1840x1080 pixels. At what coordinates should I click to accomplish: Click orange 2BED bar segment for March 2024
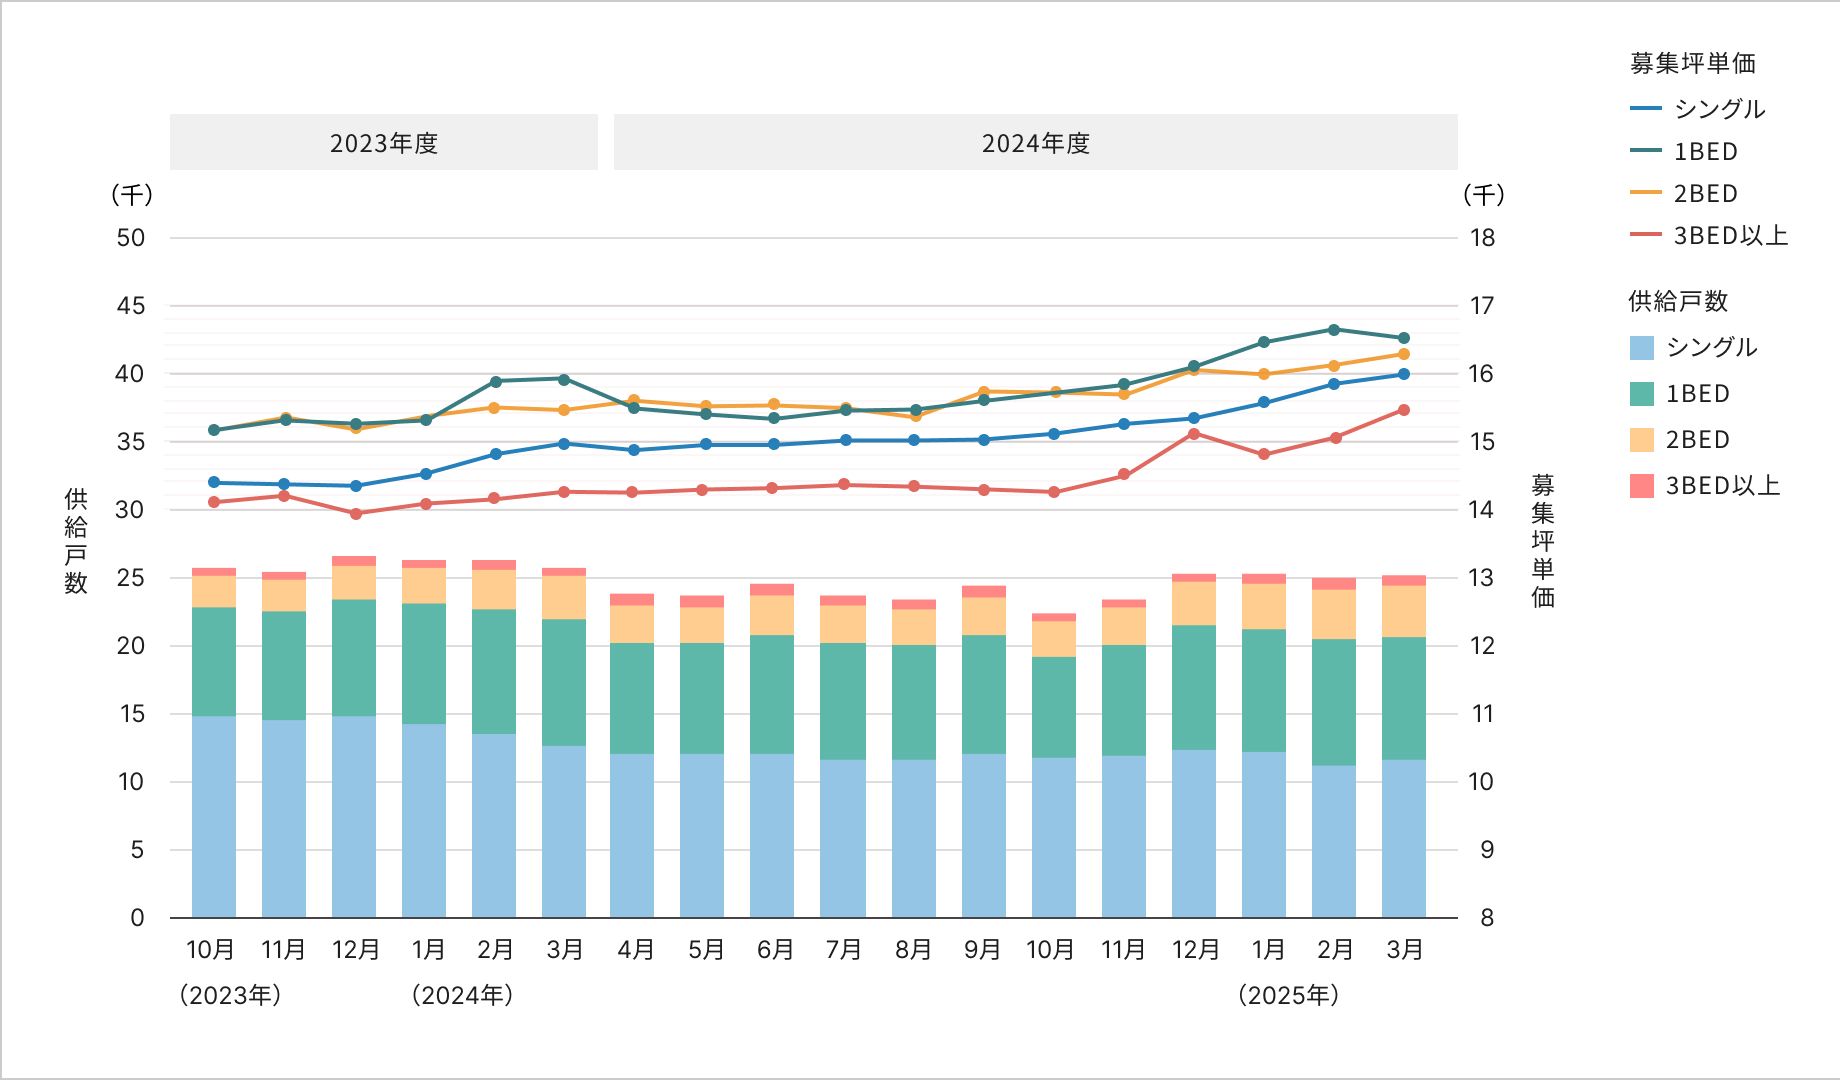564,597
